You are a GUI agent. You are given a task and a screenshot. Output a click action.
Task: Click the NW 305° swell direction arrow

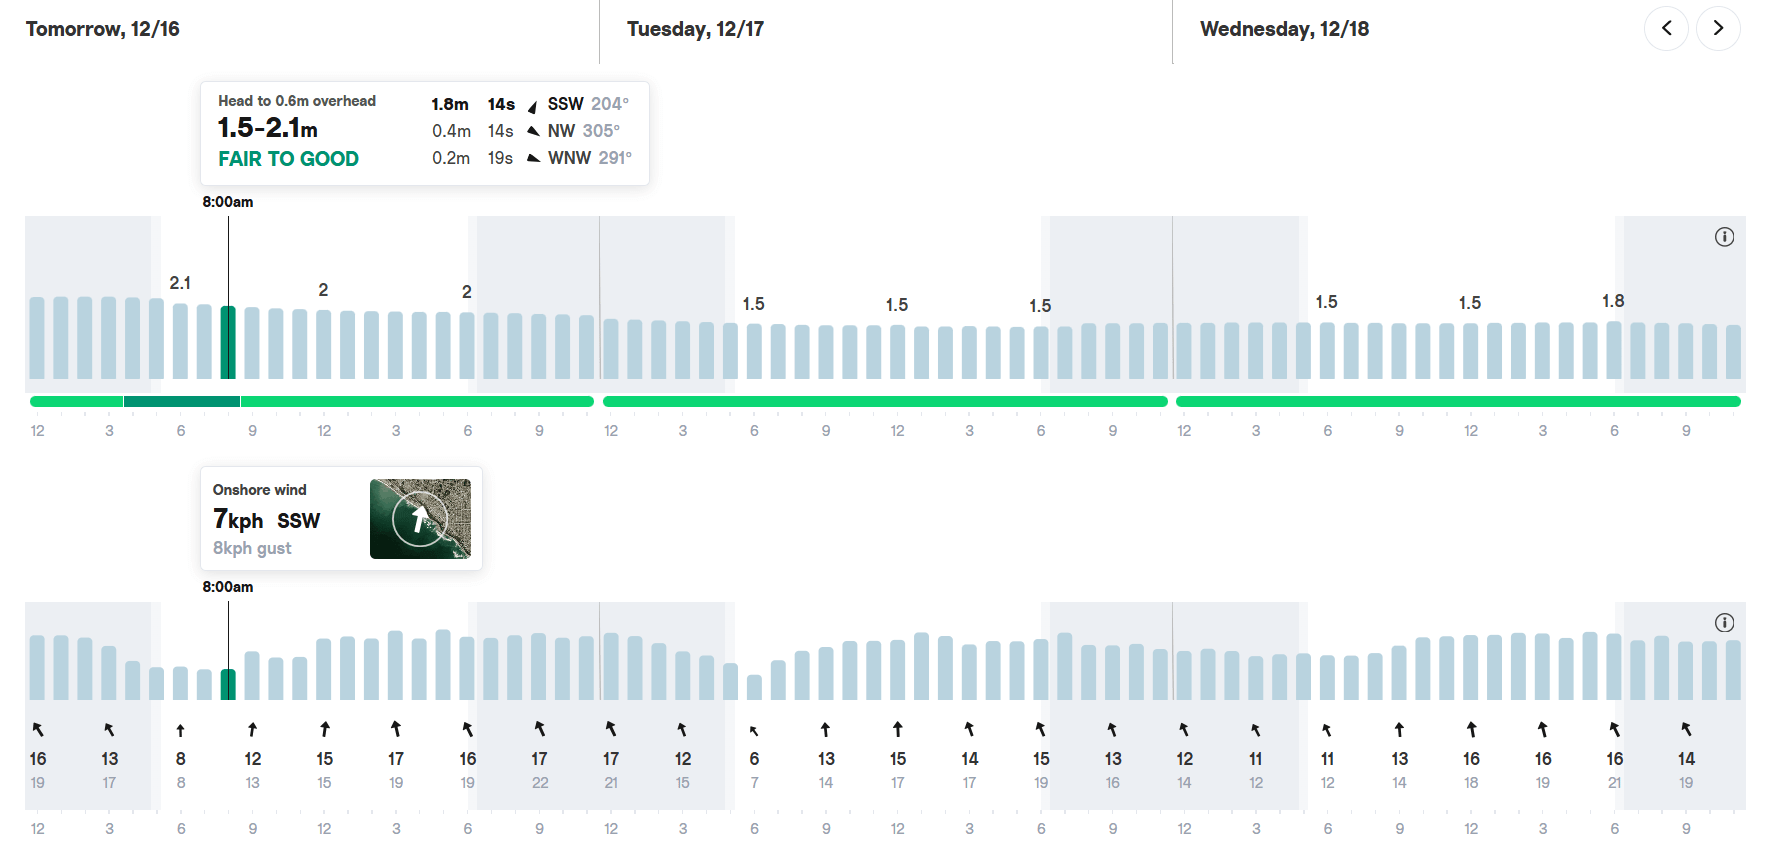pyautogui.click(x=533, y=131)
